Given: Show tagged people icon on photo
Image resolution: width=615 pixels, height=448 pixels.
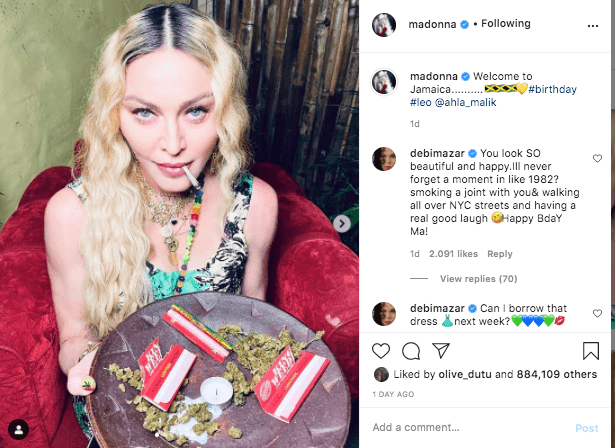Looking at the screenshot, I should [18, 430].
